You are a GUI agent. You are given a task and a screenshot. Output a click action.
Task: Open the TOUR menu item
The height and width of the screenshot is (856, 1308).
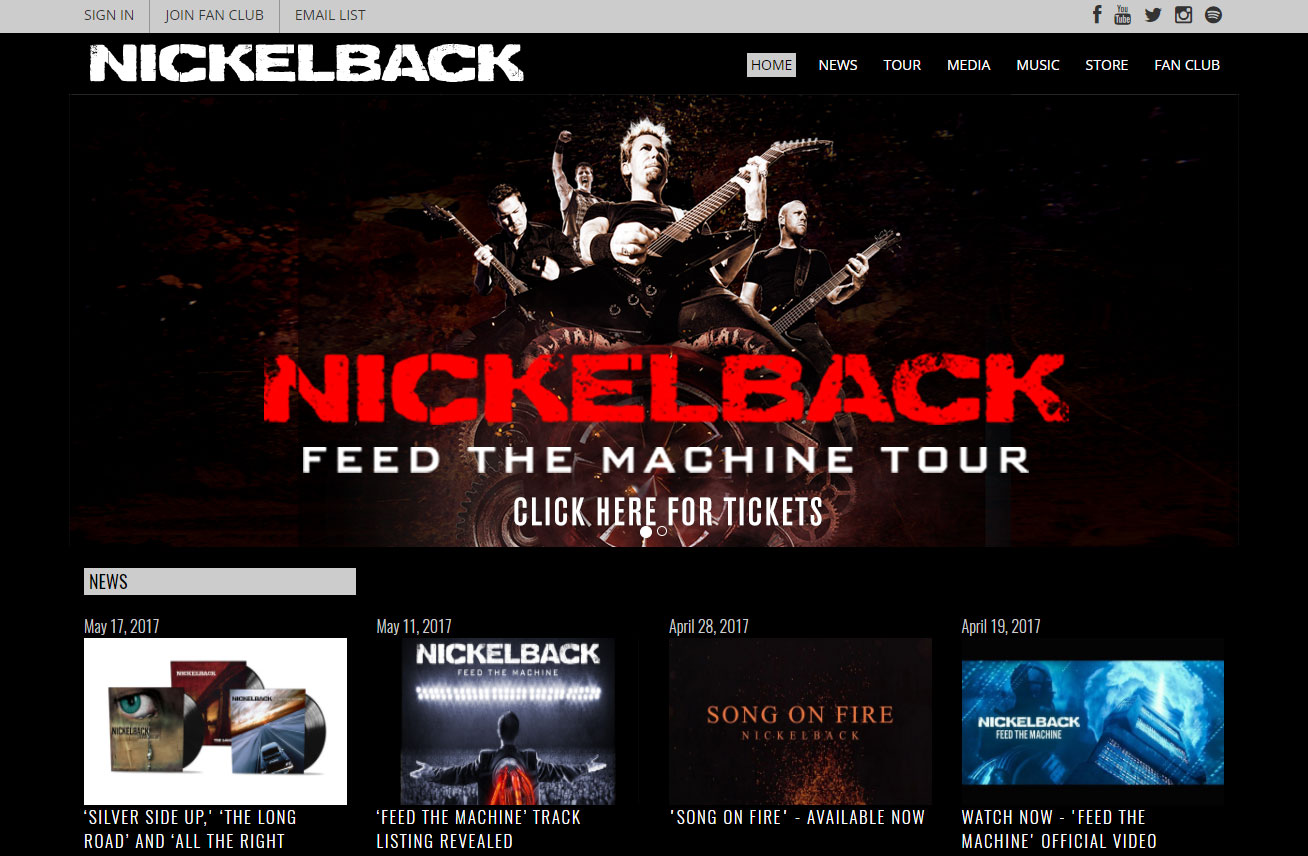[x=902, y=65]
